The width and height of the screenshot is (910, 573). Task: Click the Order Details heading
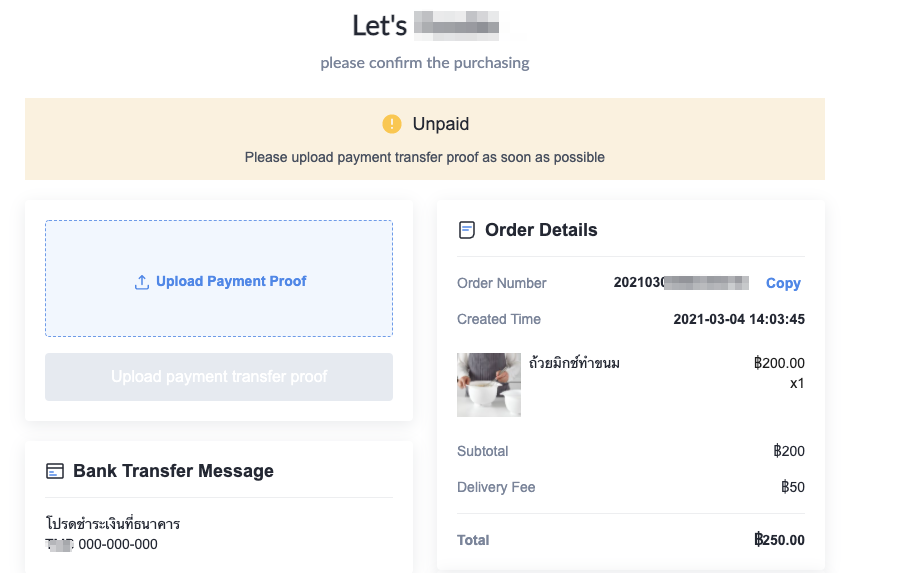[x=541, y=230]
